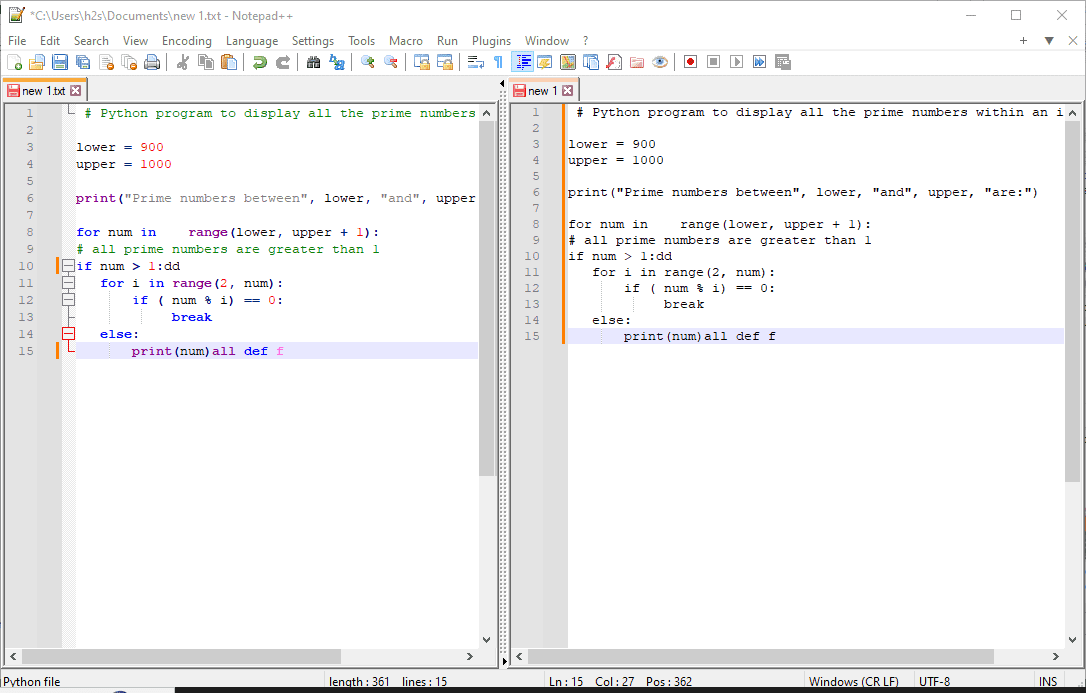Image resolution: width=1086 pixels, height=693 pixels.
Task: Click Windows (CR LF) in status bar
Action: [x=853, y=682]
